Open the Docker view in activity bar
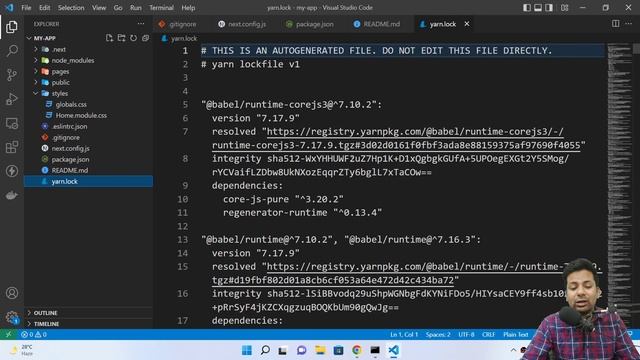The image size is (640, 360). tap(12, 195)
